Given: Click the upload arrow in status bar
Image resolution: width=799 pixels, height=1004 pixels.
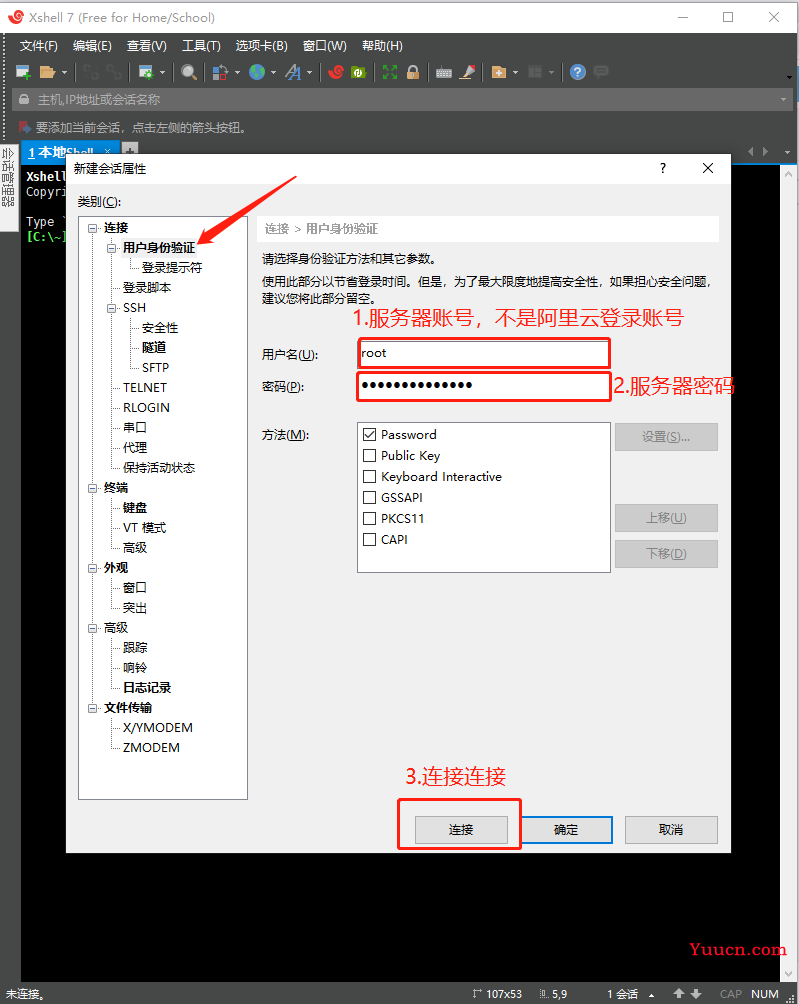Looking at the screenshot, I should 679,994.
